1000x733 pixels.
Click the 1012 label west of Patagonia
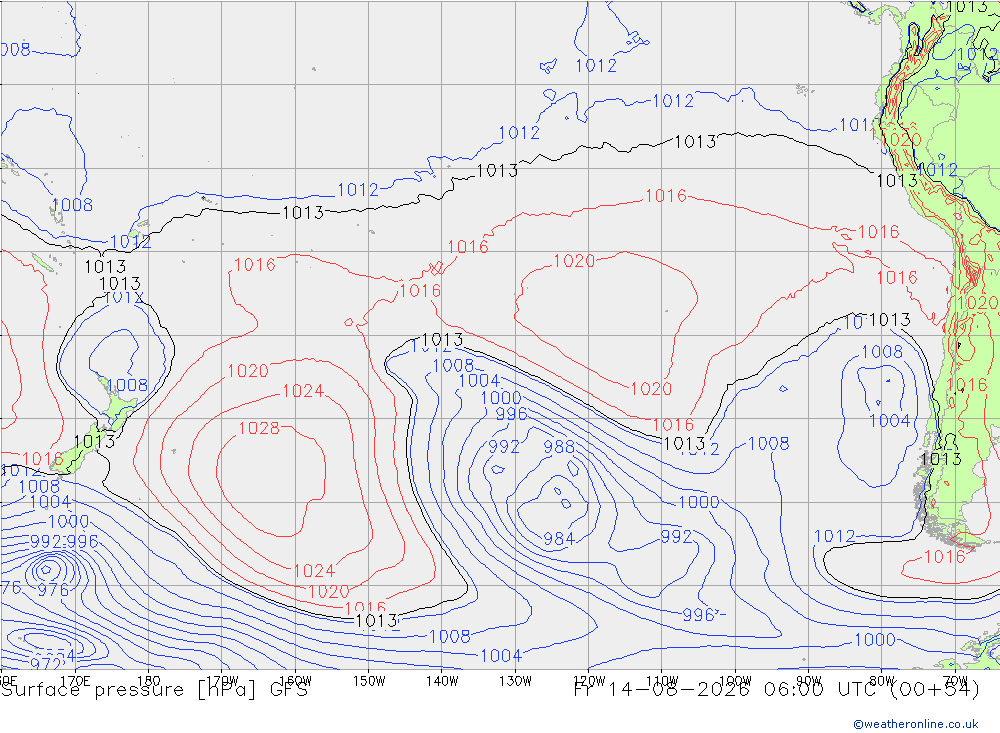click(834, 537)
